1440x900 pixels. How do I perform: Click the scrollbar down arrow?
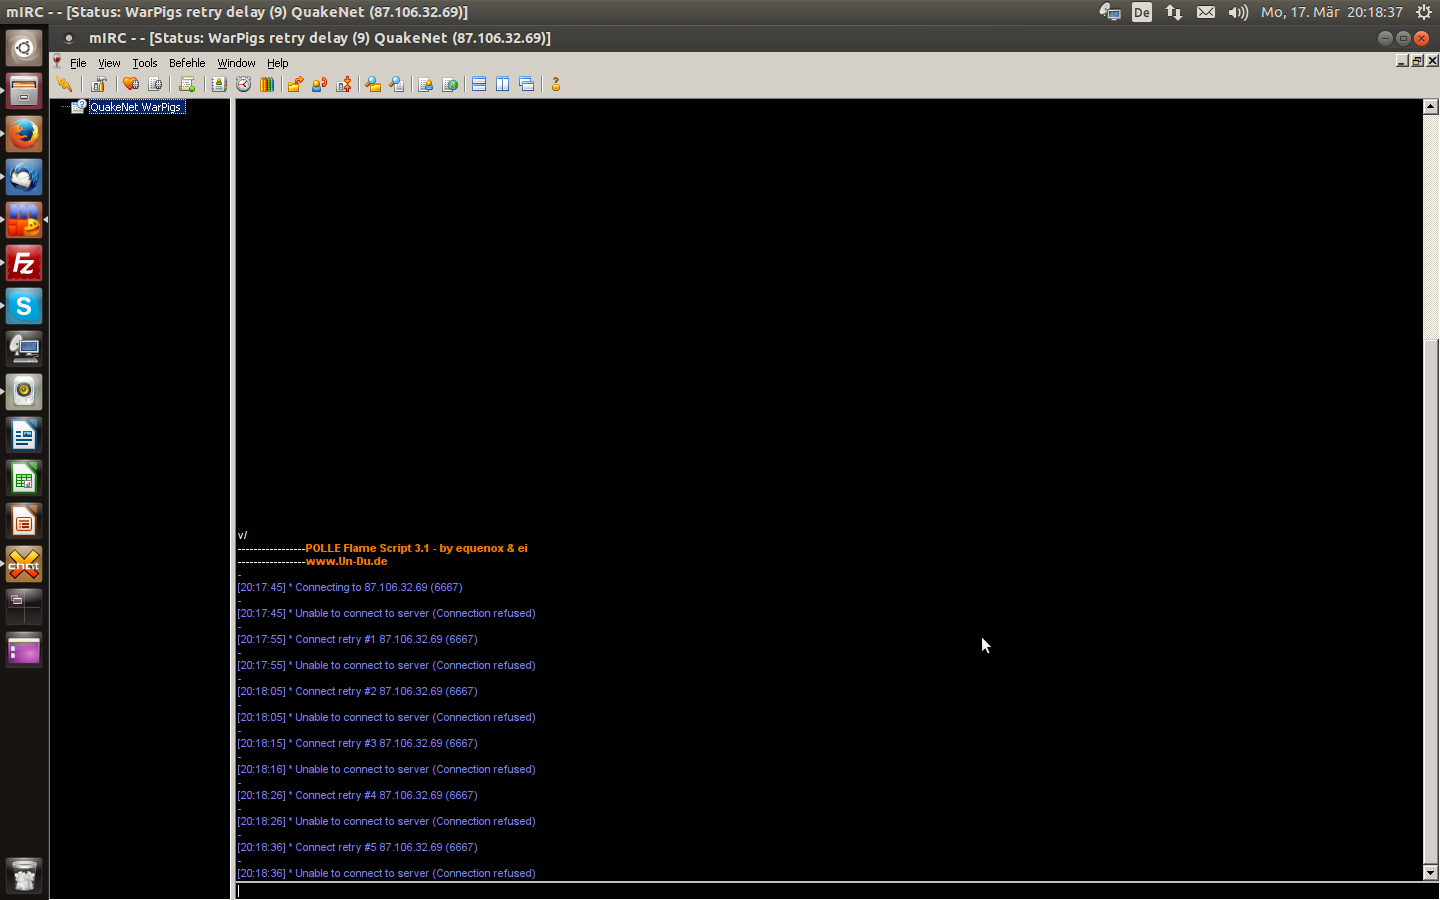(1430, 873)
